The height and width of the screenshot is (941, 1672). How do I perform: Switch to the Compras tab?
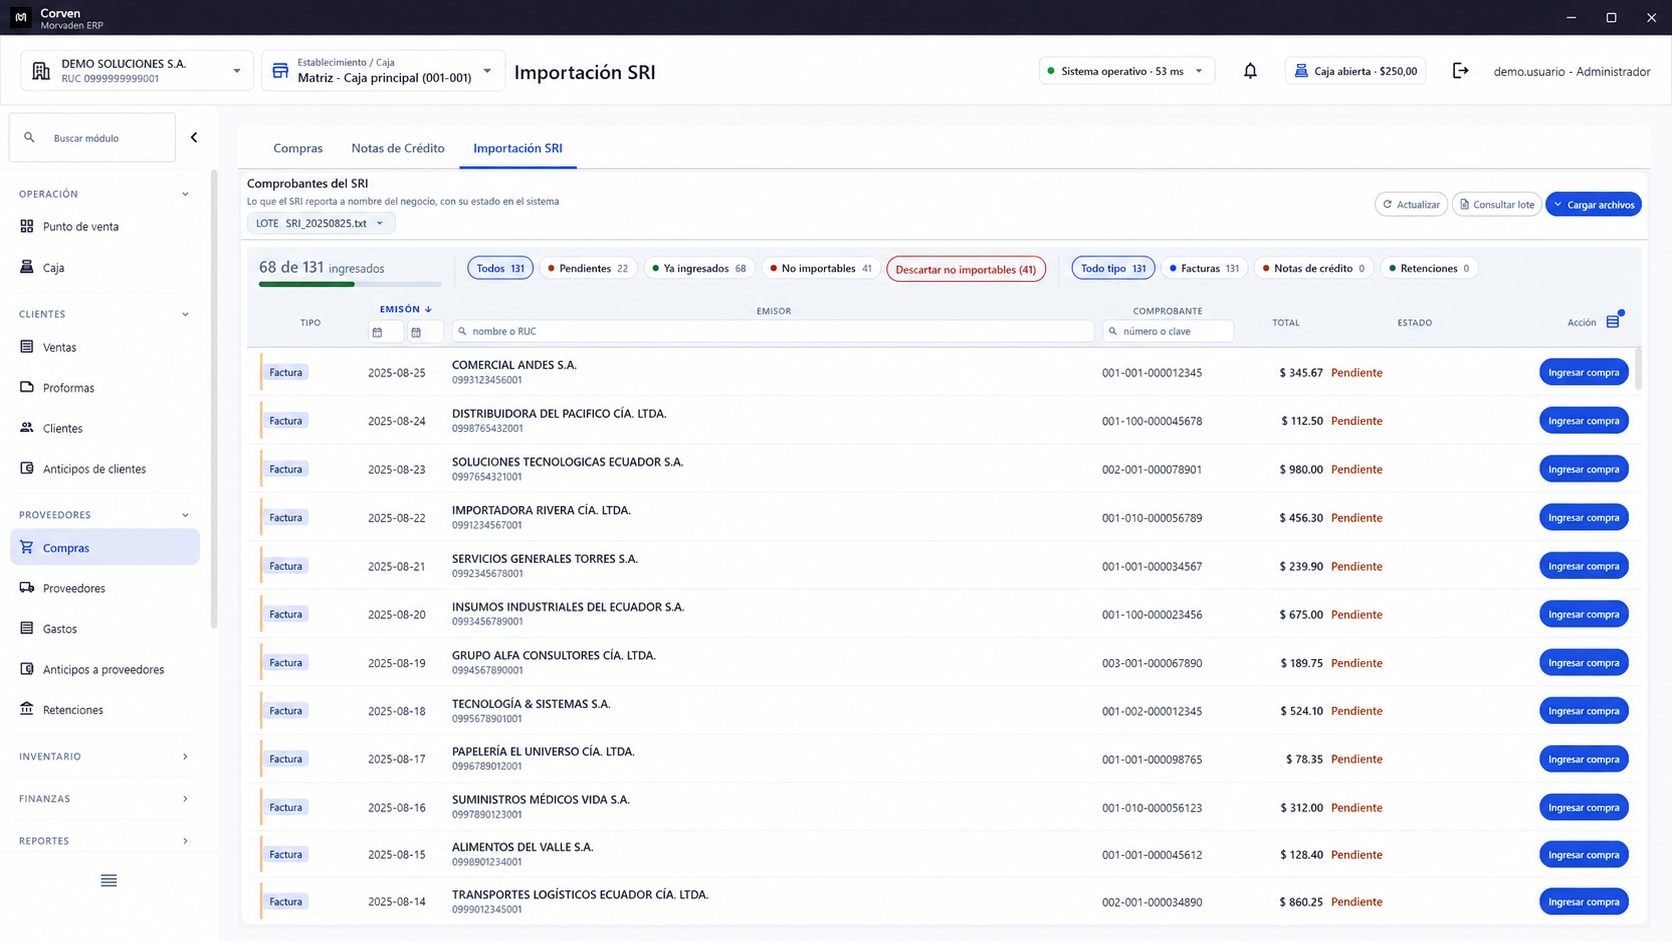(298, 148)
